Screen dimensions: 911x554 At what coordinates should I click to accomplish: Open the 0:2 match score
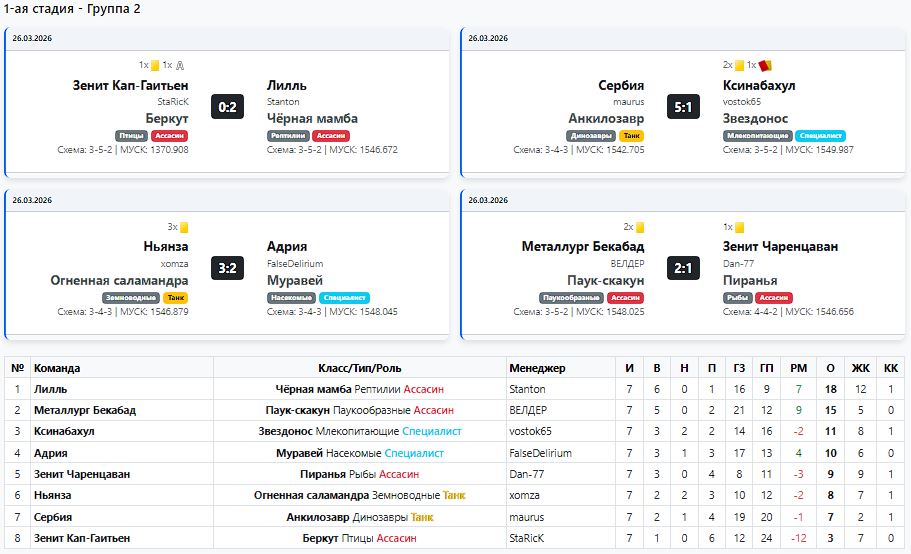click(228, 106)
